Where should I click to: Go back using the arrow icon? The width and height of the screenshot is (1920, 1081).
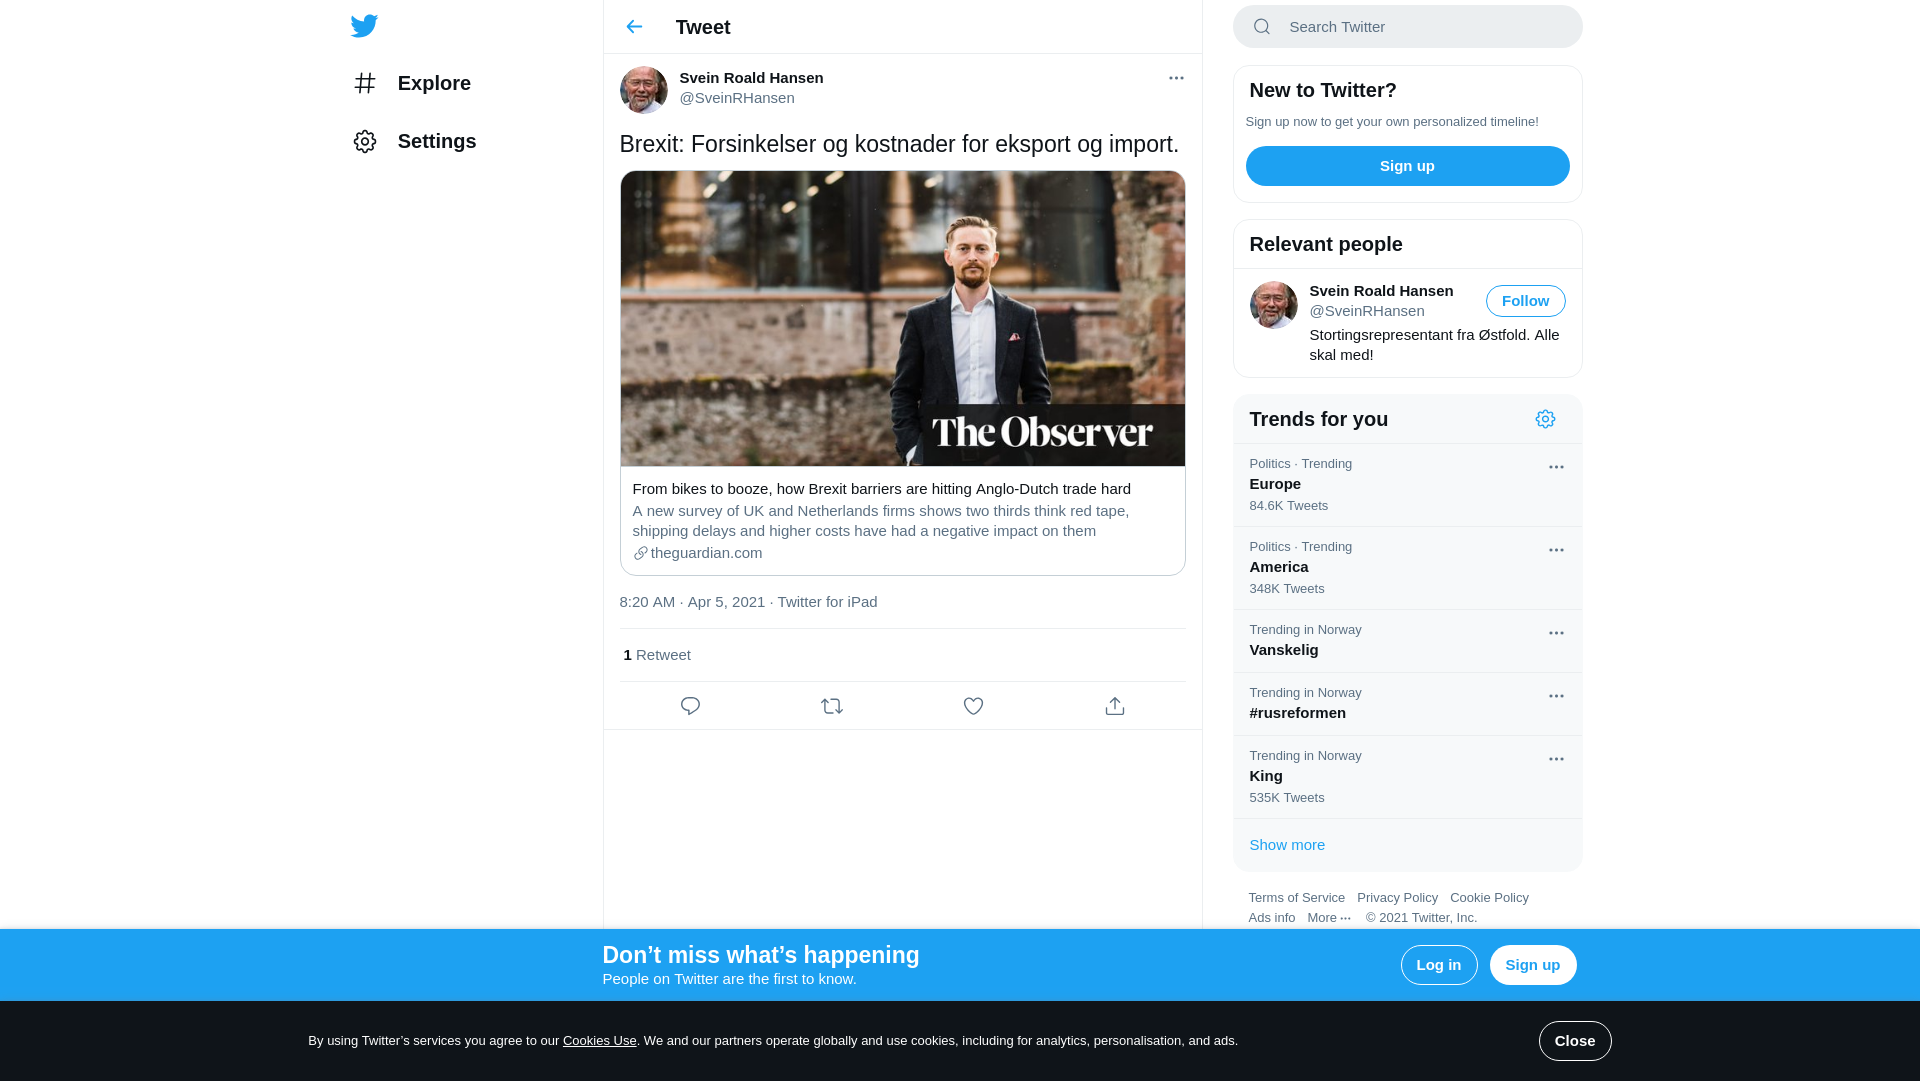coord(634,27)
